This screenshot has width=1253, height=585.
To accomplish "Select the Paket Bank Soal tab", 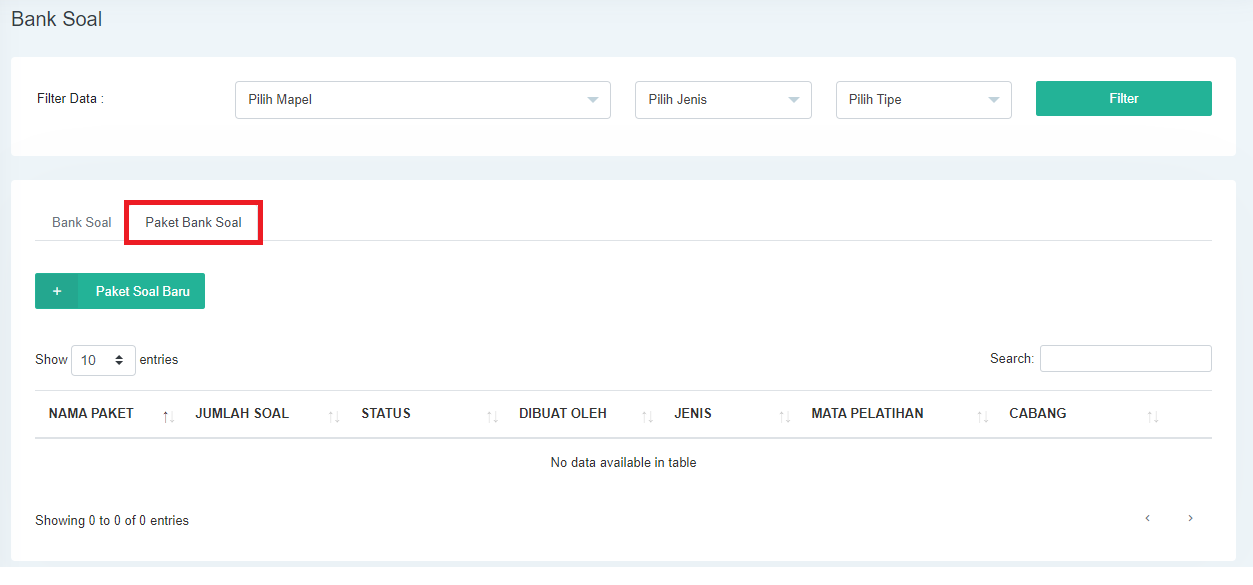I will pyautogui.click(x=193, y=222).
